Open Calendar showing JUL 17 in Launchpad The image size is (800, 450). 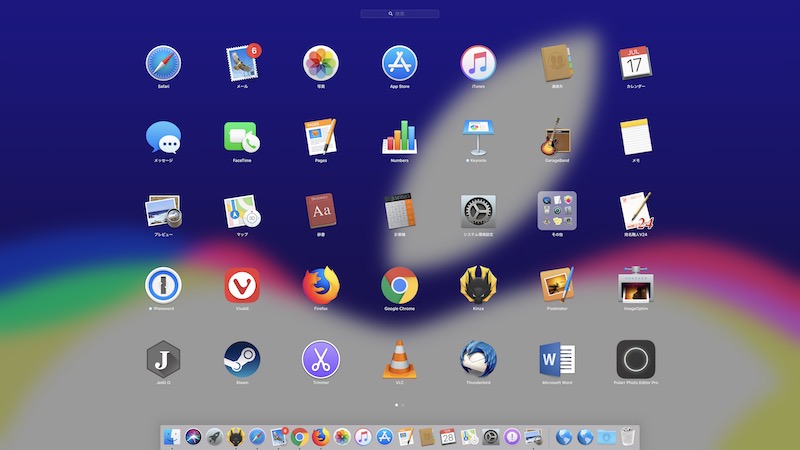click(635, 63)
